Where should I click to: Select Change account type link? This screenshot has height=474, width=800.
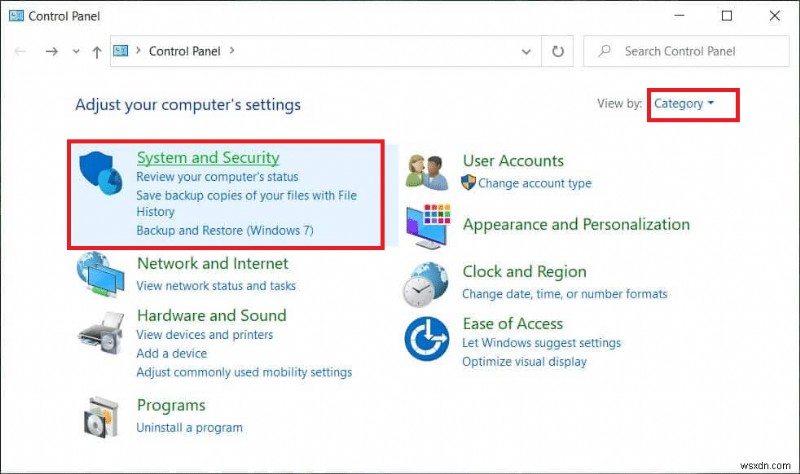534,183
